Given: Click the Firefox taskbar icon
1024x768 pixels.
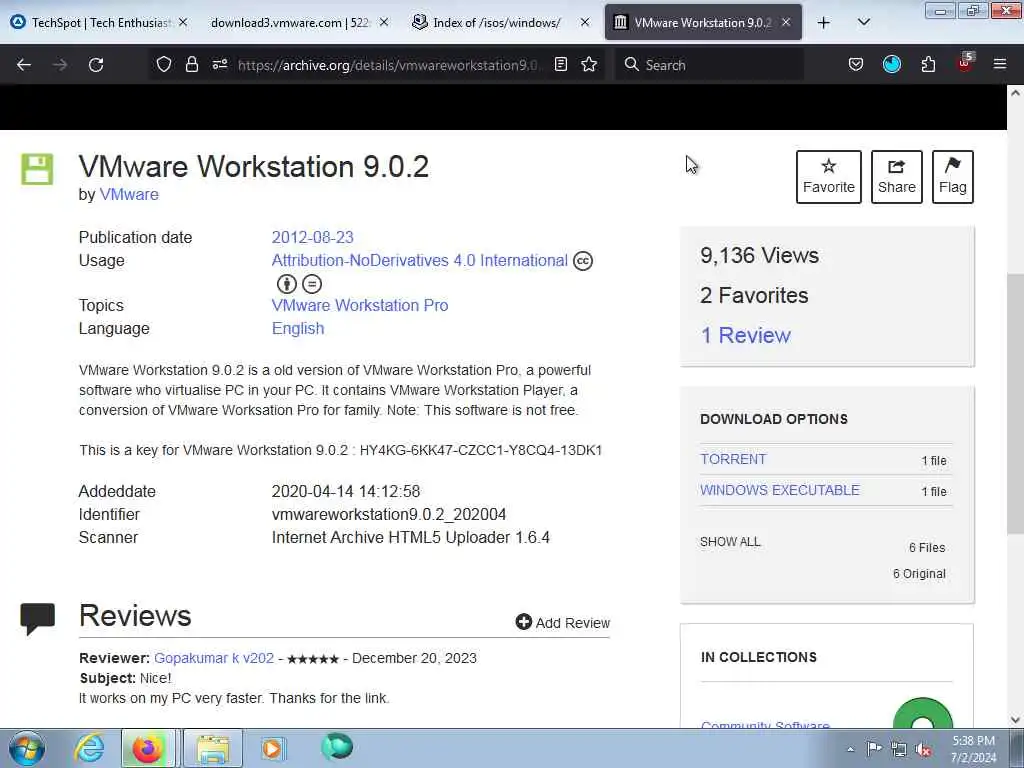Looking at the screenshot, I should click(148, 748).
